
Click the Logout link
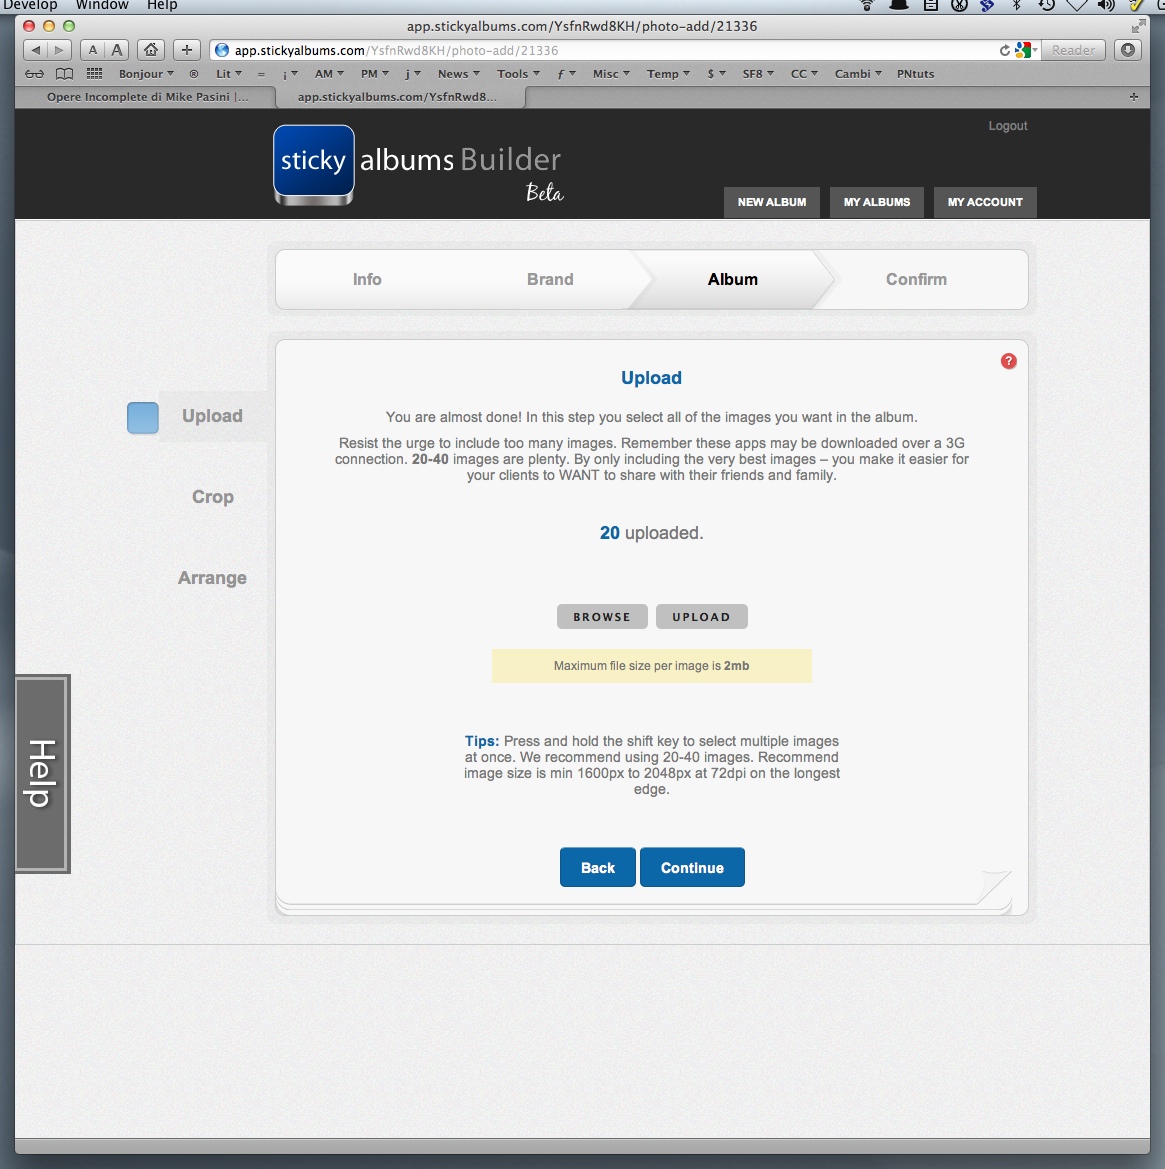1007,126
